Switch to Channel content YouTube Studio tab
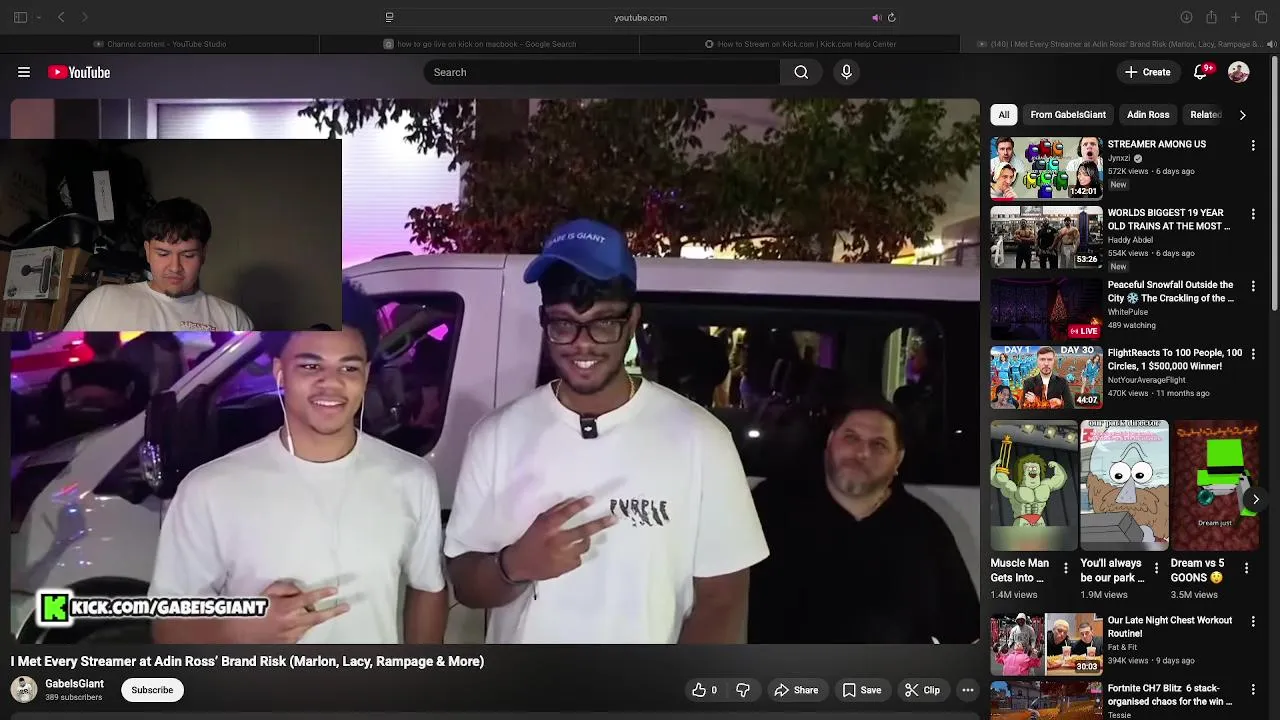The height and width of the screenshot is (720, 1280). click(x=160, y=44)
